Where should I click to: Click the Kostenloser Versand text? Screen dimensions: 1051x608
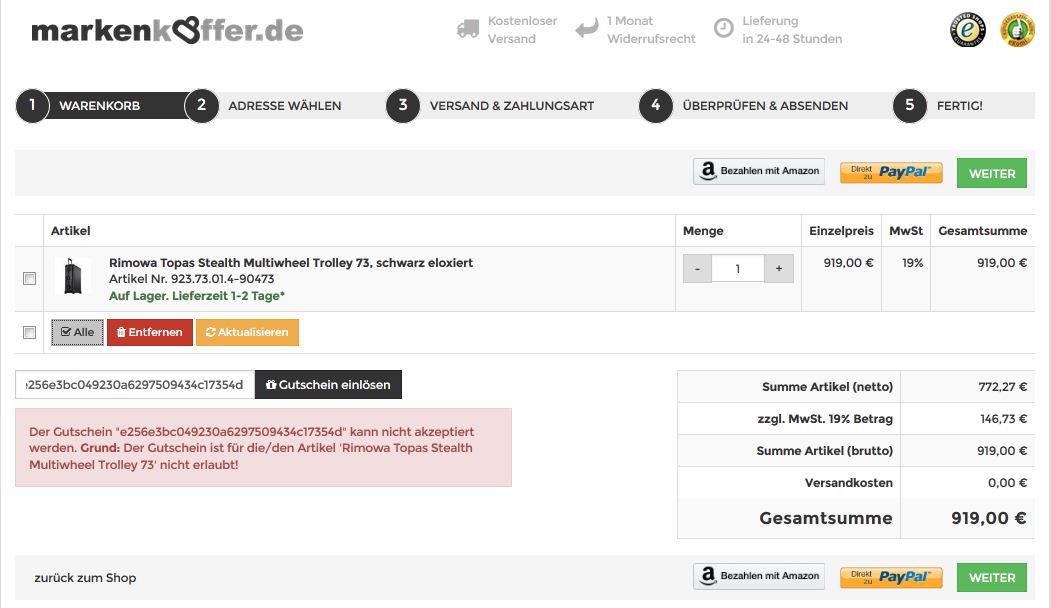coord(522,29)
